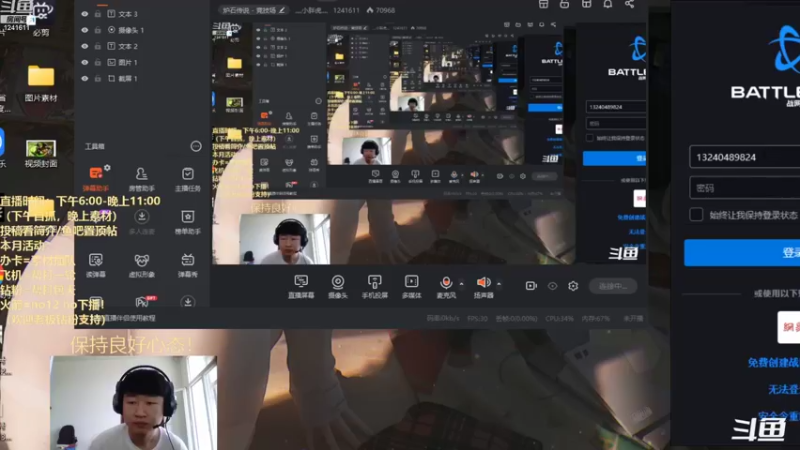
Task: Expand the speaker options arrow
Action: pos(499,284)
